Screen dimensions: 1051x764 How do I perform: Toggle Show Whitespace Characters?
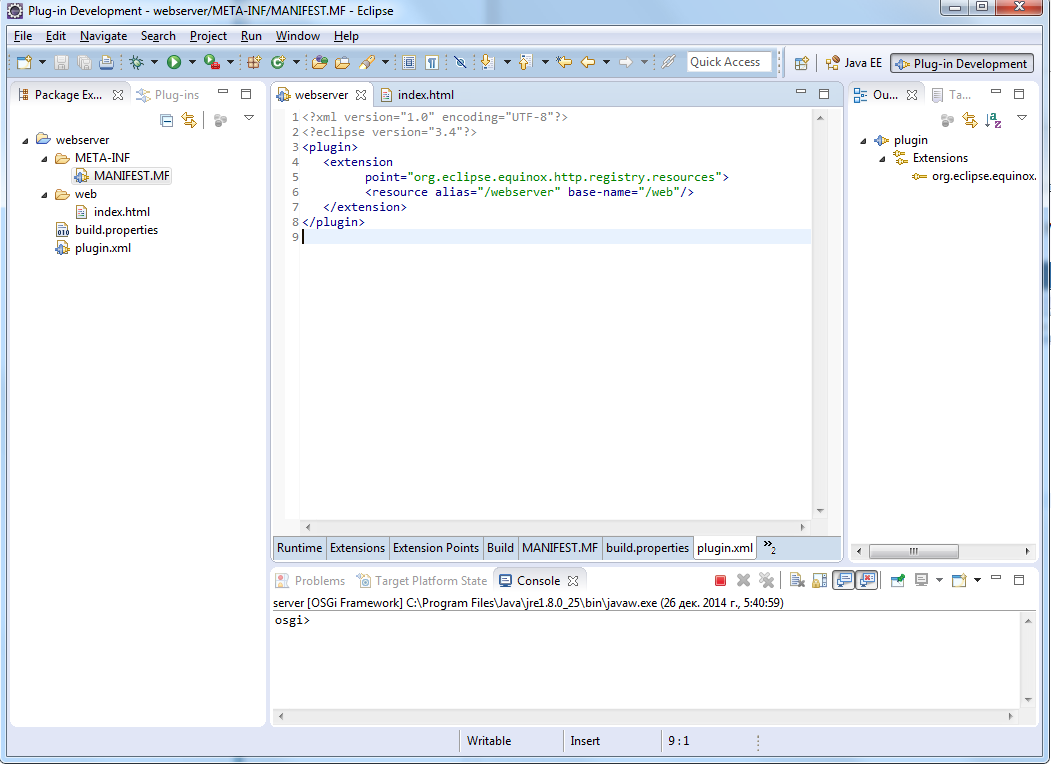[x=432, y=62]
